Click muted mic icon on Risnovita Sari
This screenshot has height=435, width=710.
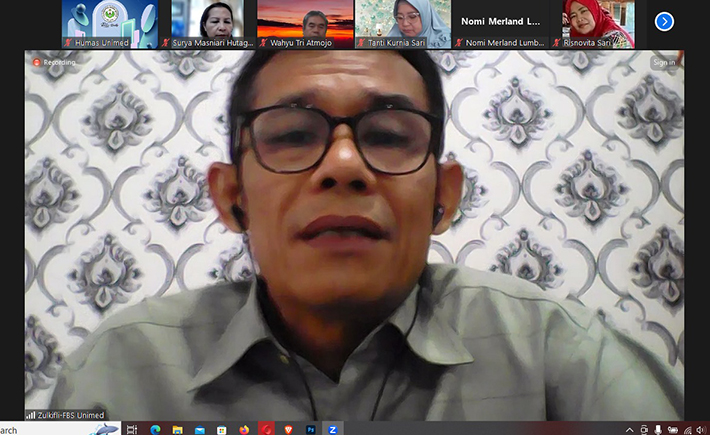(557, 43)
